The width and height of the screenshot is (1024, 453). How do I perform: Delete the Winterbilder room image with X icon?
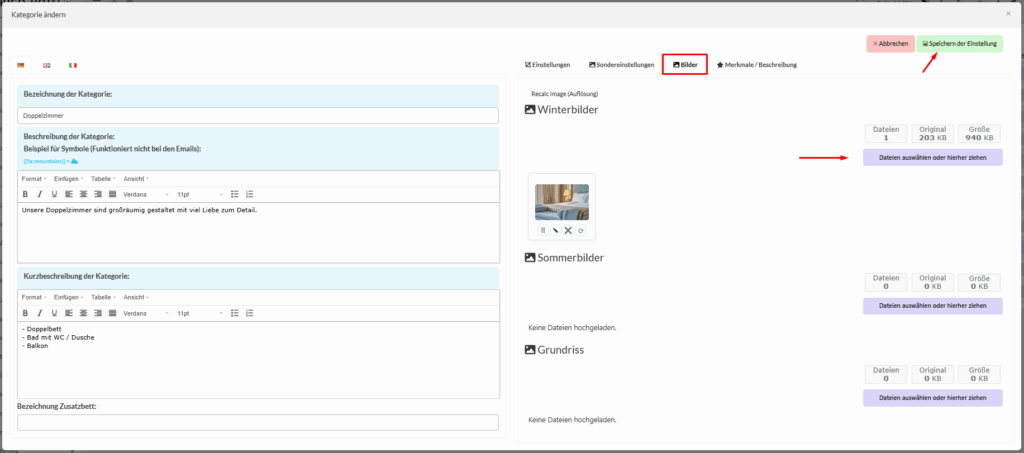[568, 231]
